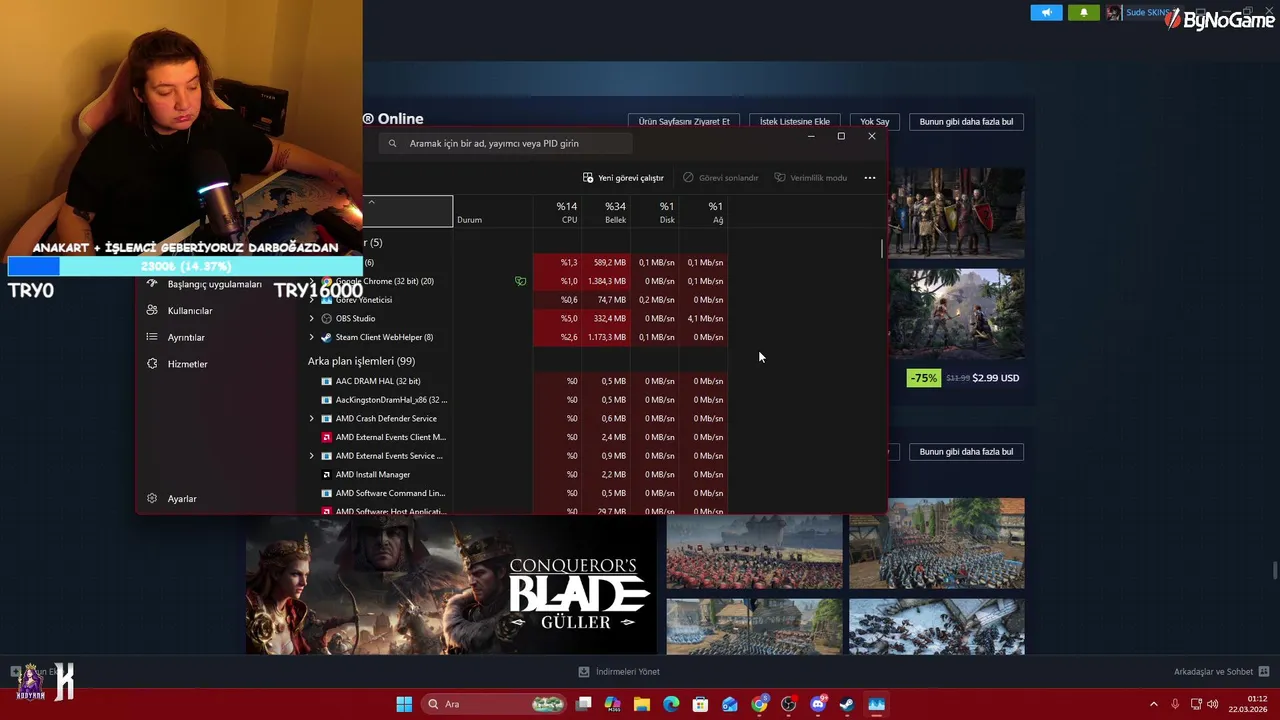Select the Arka plan işlemleri (99) header
Image resolution: width=1280 pixels, height=720 pixels.
(361, 361)
